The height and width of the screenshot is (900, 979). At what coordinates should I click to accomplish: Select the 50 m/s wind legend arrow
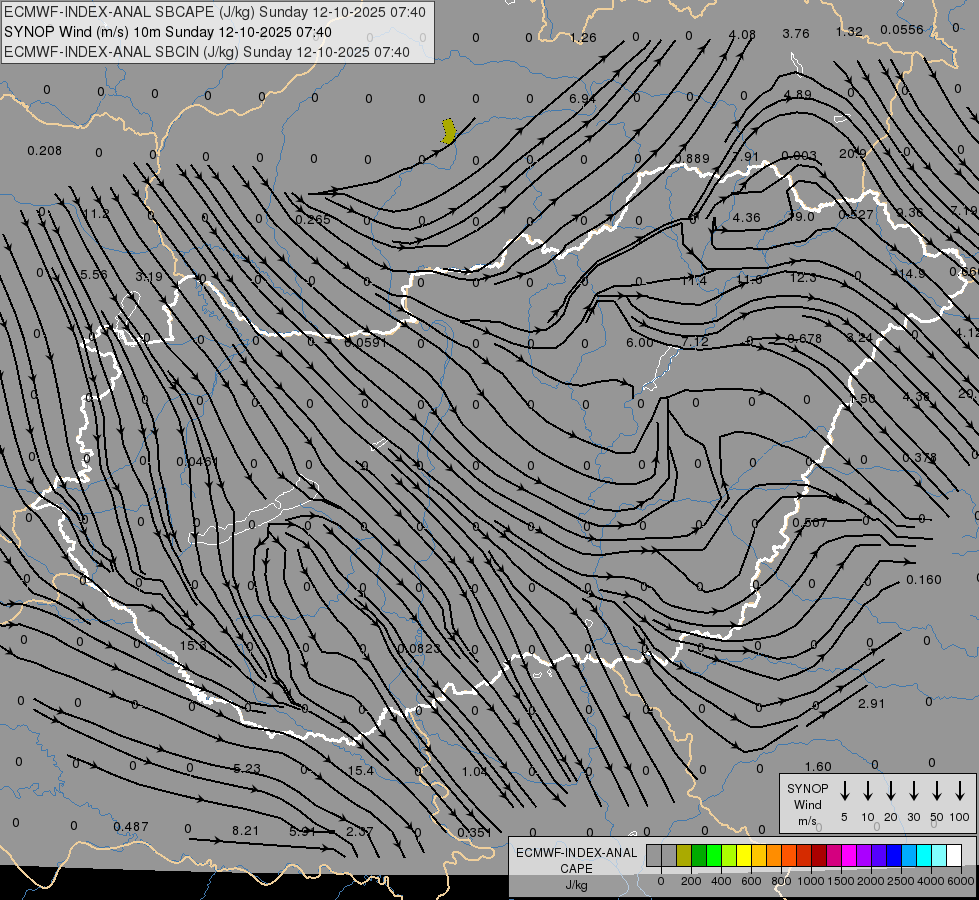tap(937, 791)
